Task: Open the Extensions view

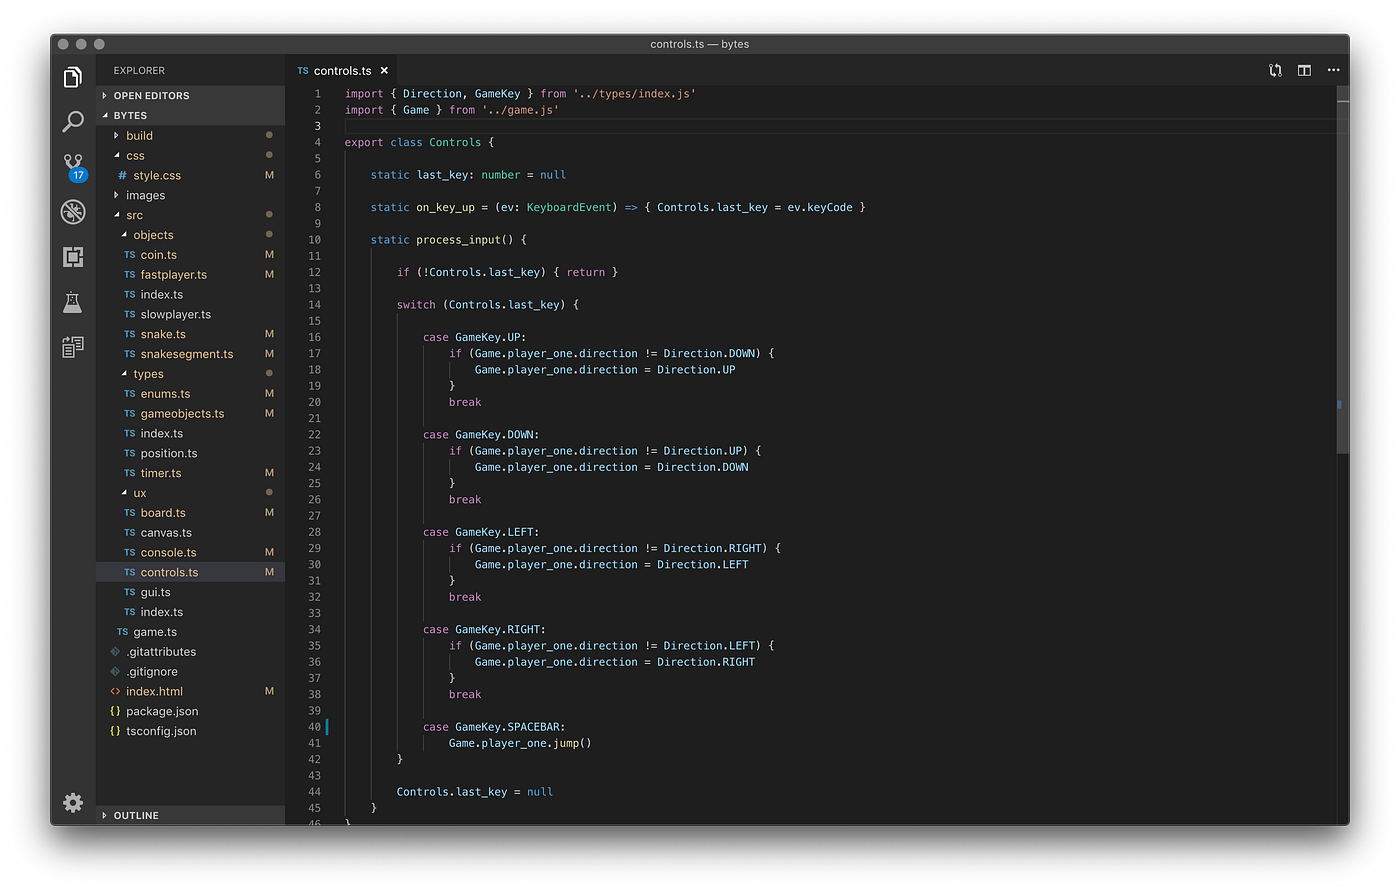Action: click(x=72, y=257)
